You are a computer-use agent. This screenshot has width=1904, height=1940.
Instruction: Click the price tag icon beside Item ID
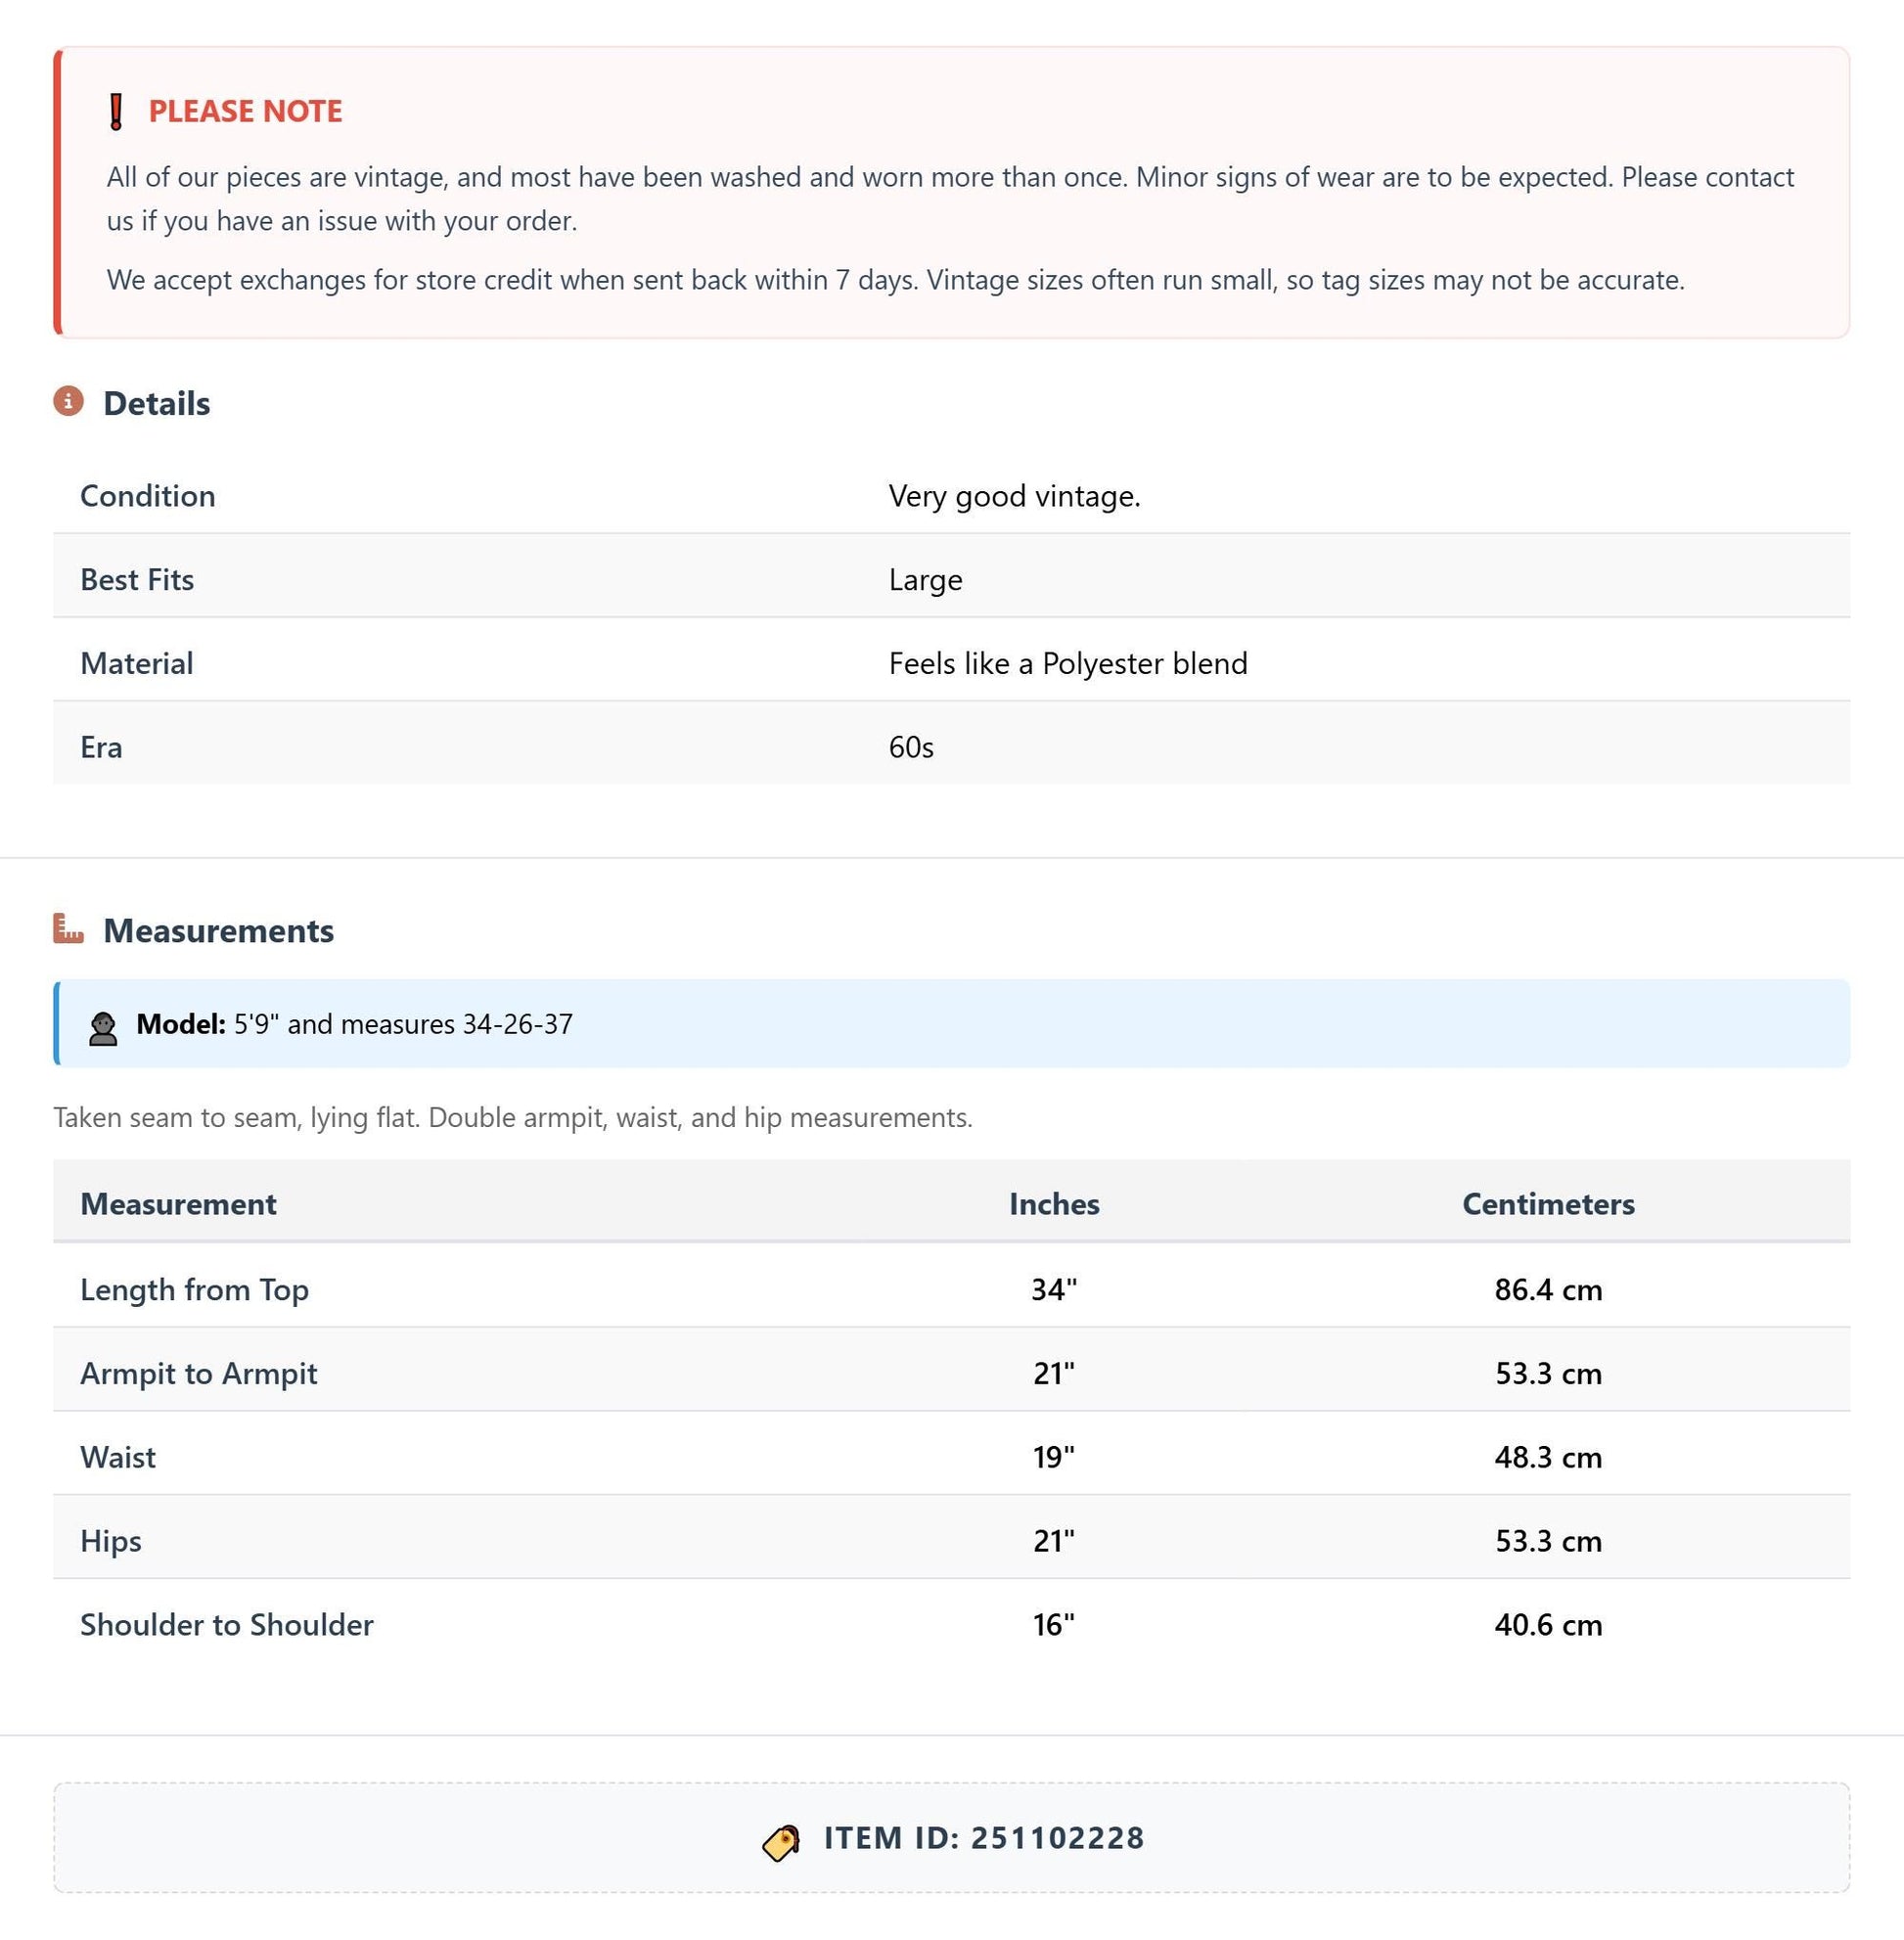pyautogui.click(x=781, y=1842)
